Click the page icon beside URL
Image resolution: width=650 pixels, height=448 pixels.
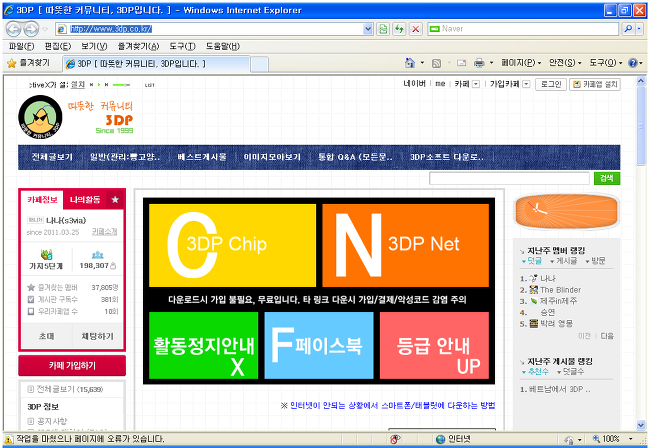[x=62, y=29]
